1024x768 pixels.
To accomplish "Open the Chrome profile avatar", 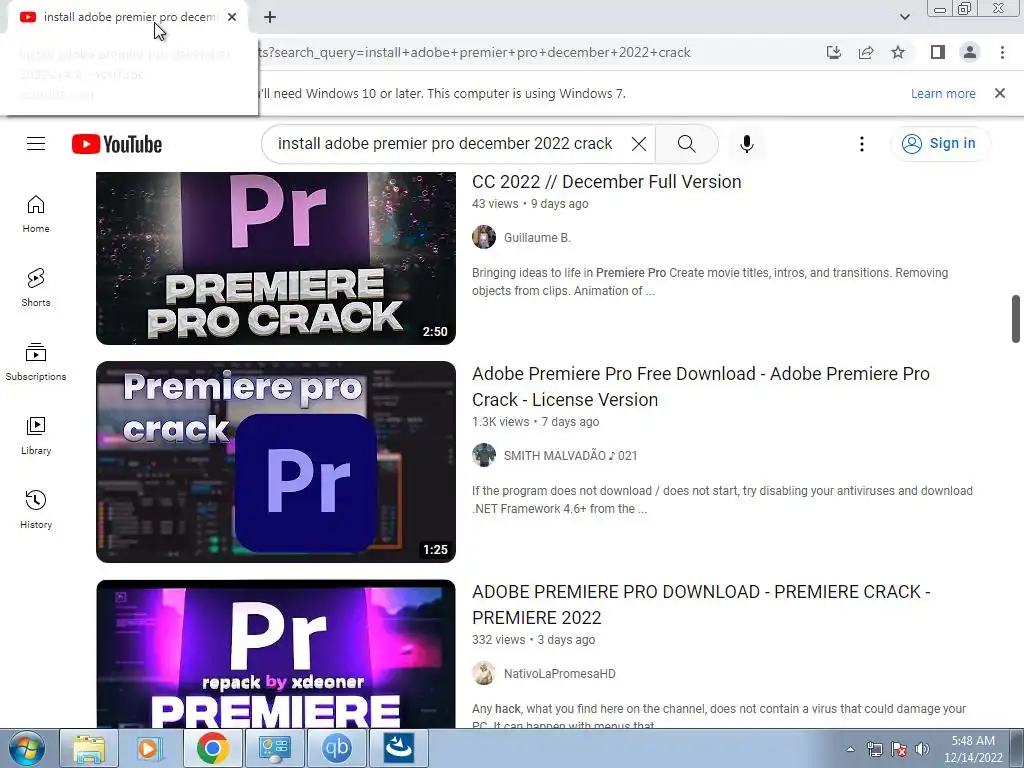I will [970, 52].
